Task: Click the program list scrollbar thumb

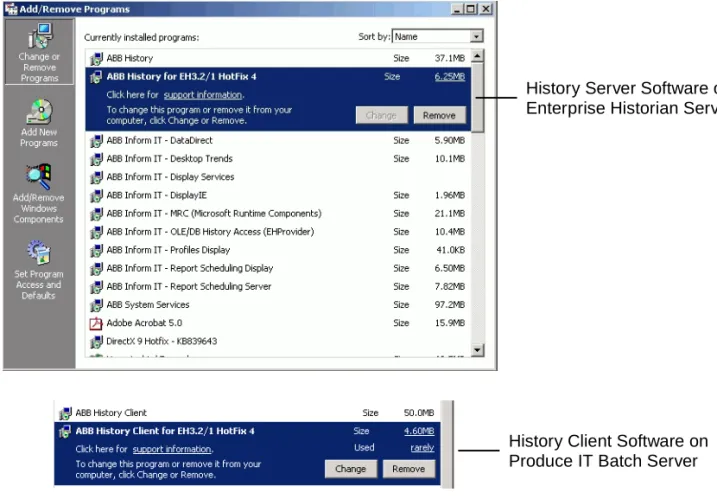Action: click(477, 97)
